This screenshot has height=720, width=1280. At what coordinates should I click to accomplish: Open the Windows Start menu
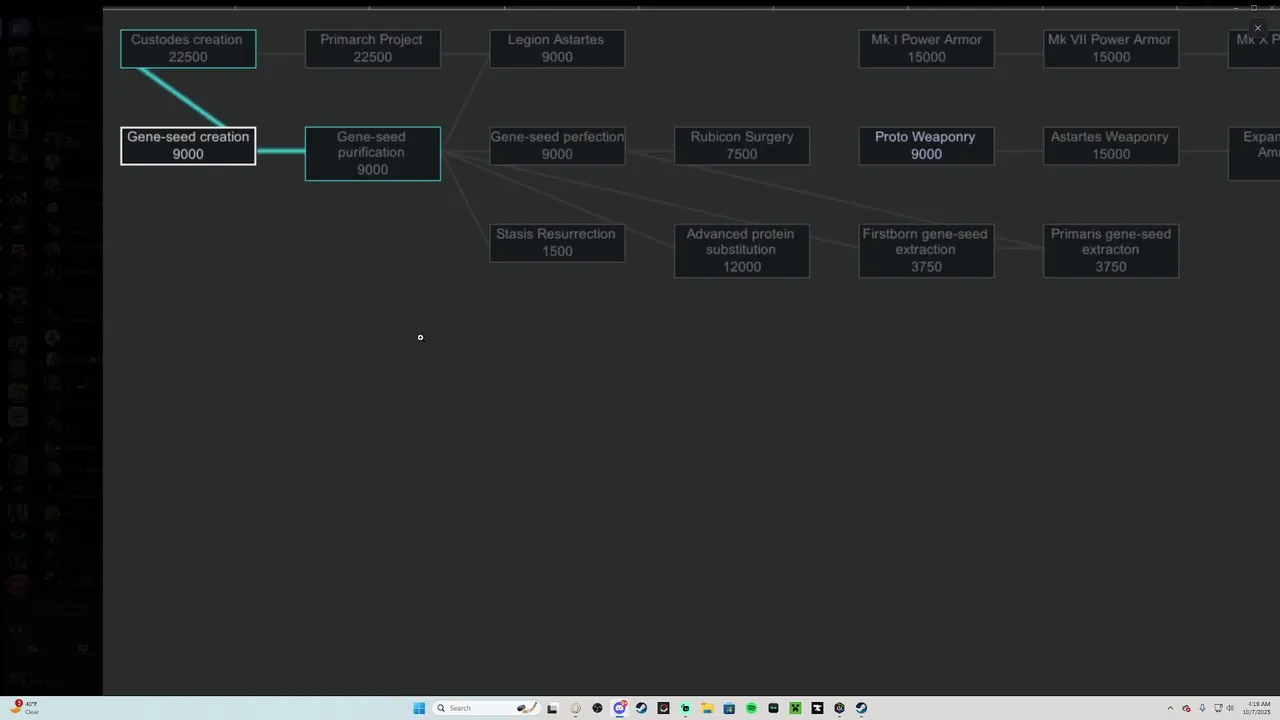pyautogui.click(x=419, y=708)
